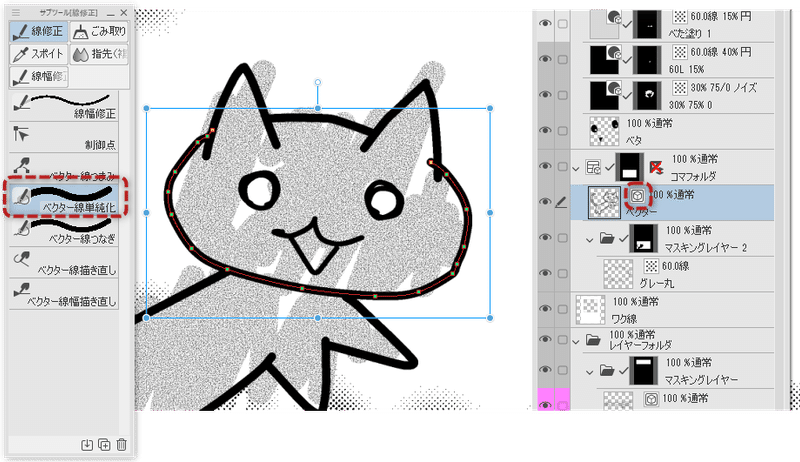The width and height of the screenshot is (800, 462).
Task: Select the ベクター線単純化 sub tool
Action: [x=65, y=199]
